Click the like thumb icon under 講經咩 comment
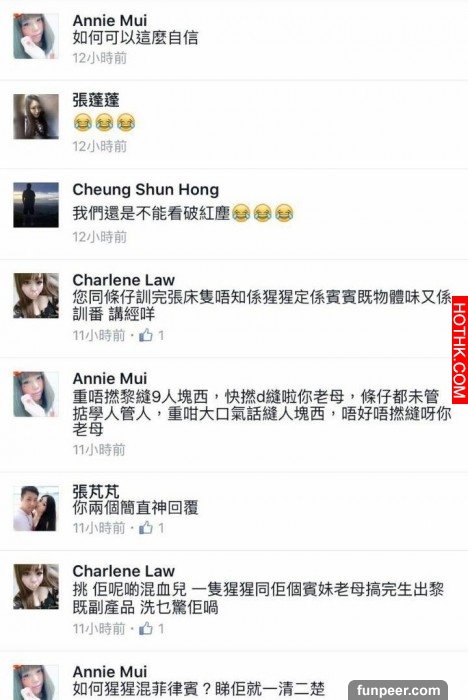Viewport: 468px width, 700px height. [146, 335]
